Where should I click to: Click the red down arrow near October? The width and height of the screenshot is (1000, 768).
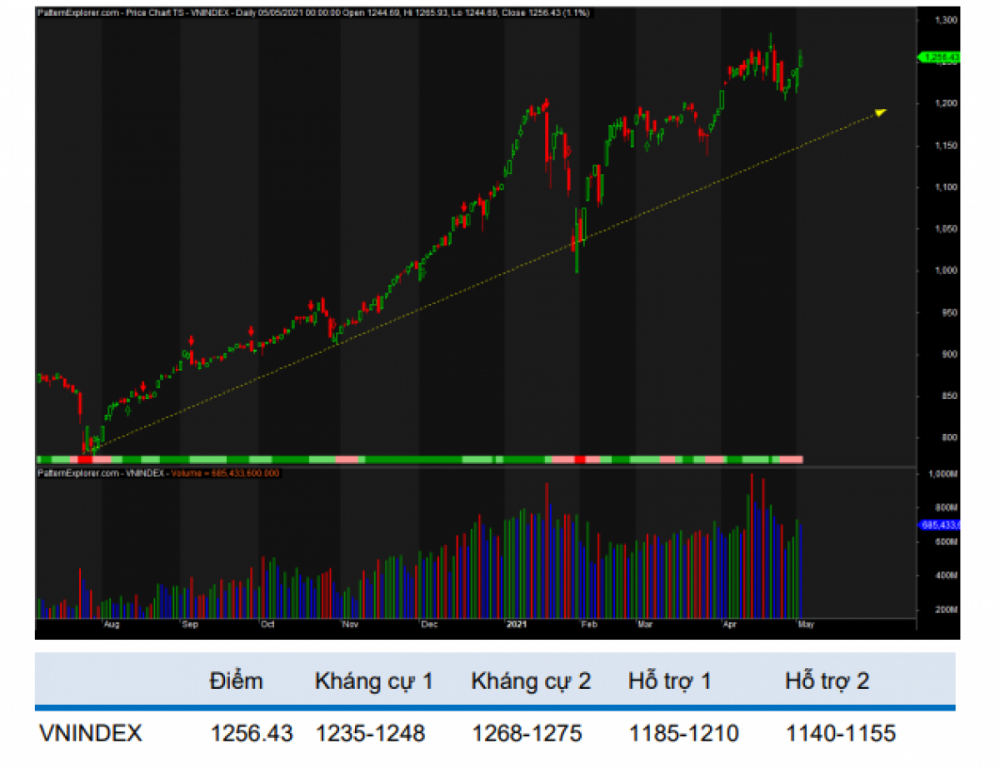[251, 330]
